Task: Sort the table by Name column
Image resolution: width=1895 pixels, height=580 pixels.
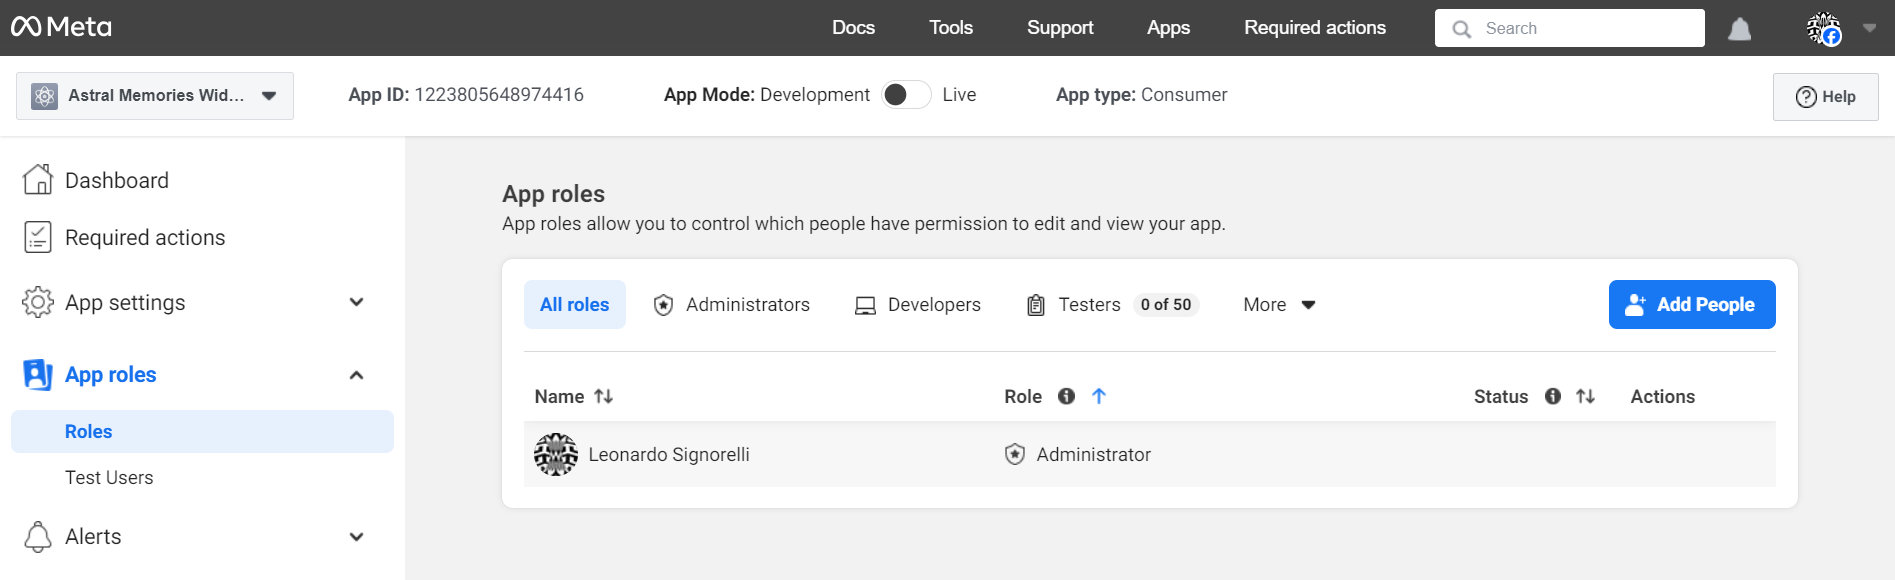Action: (603, 396)
